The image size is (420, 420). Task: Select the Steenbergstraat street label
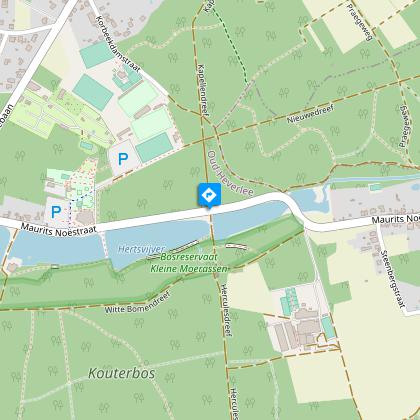(x=392, y=279)
